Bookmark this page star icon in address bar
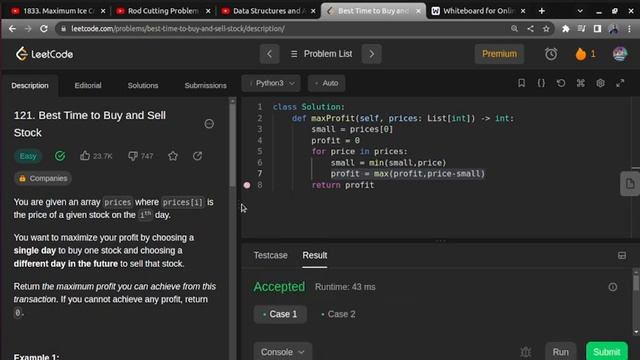 pos(546,29)
